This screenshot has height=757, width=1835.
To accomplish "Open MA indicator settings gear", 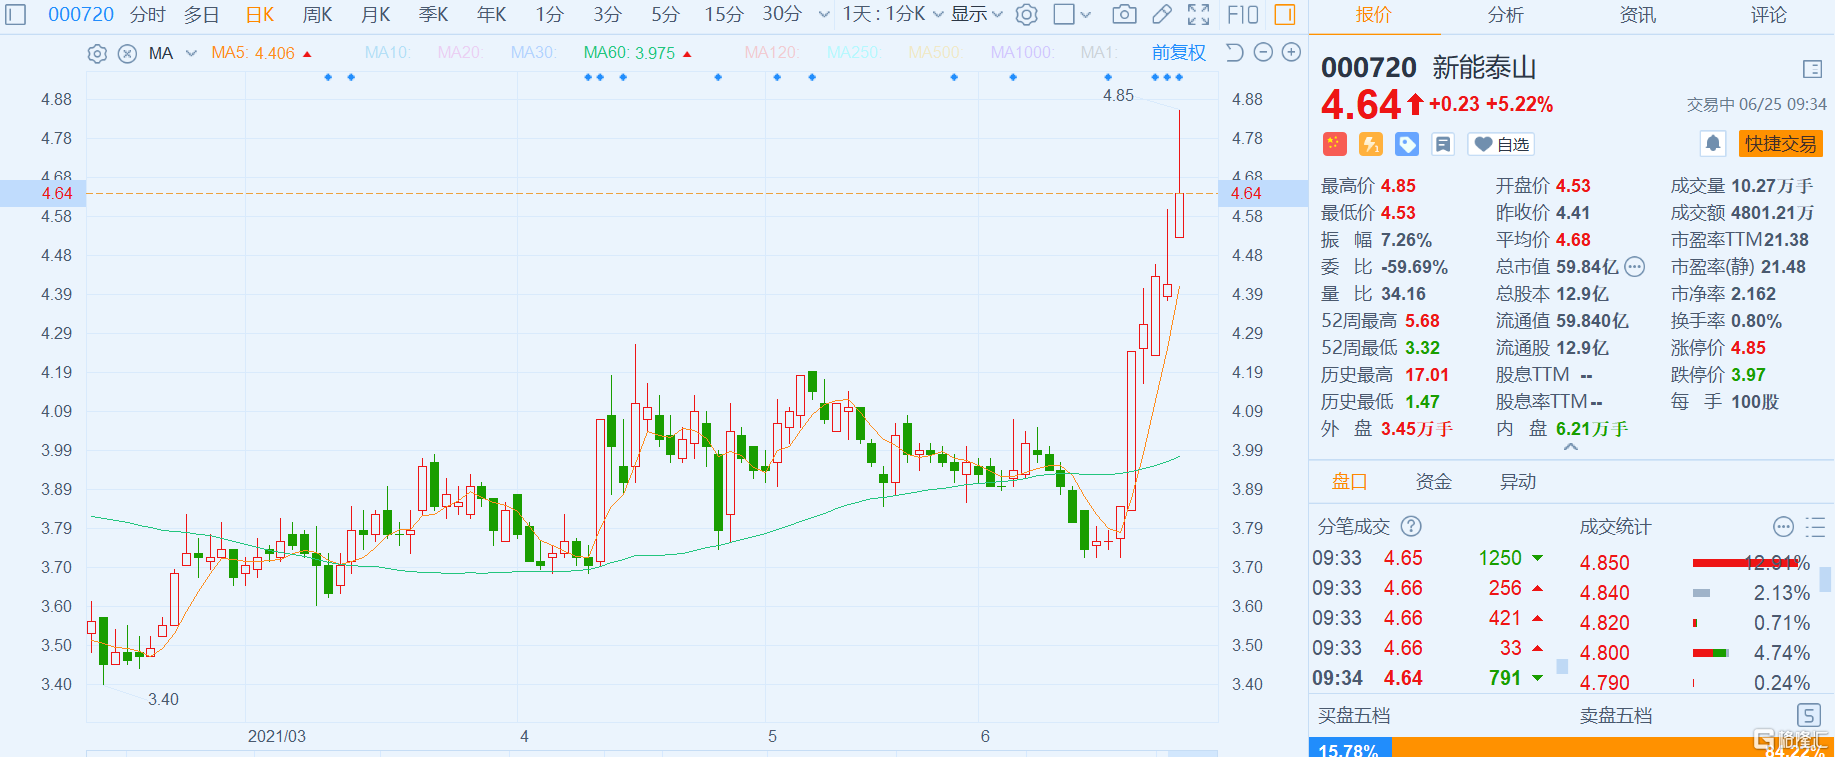I will click(x=97, y=54).
